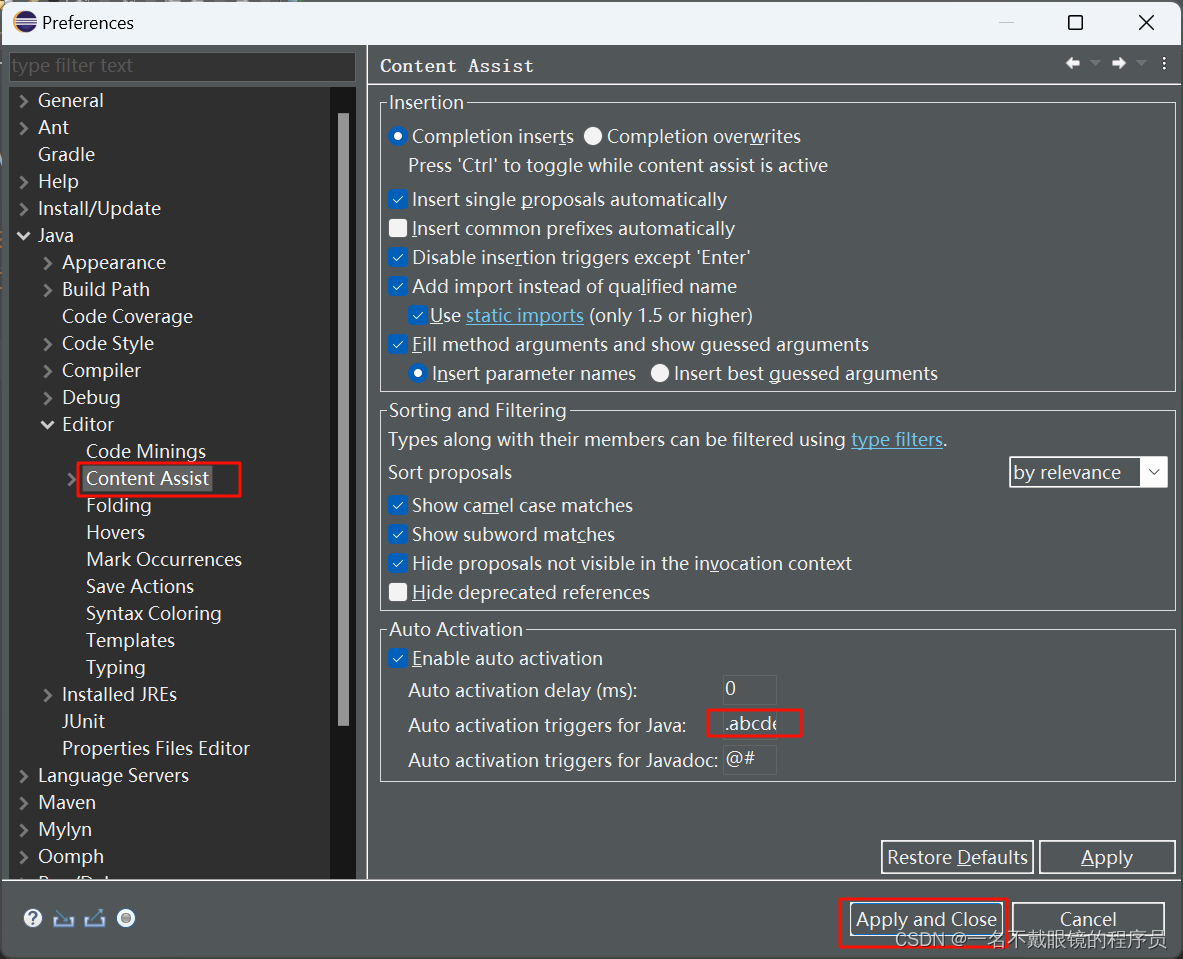The width and height of the screenshot is (1183, 959).
Task: Open the Sort proposals by relevance dropdown
Action: (x=1088, y=472)
